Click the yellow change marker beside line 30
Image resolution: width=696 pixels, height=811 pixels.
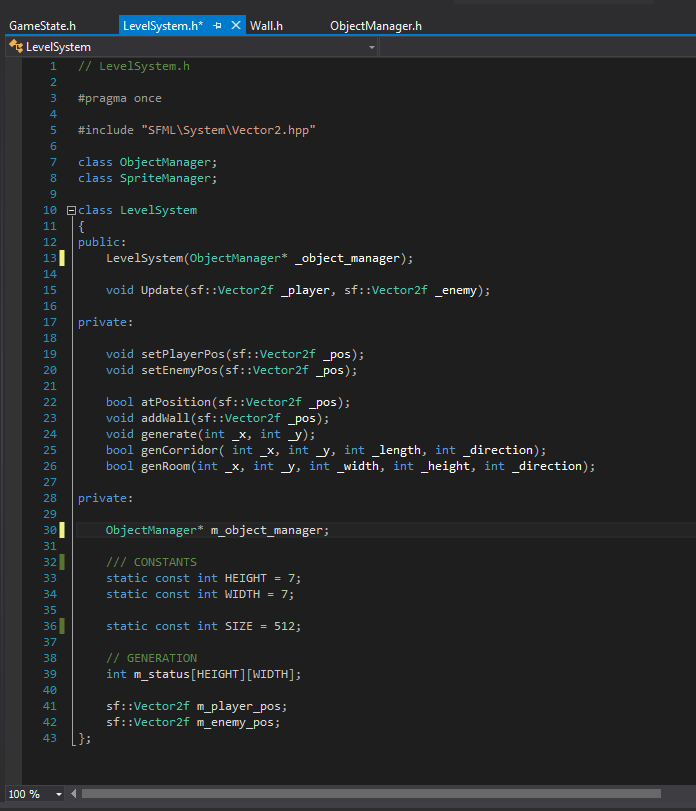tap(62, 530)
